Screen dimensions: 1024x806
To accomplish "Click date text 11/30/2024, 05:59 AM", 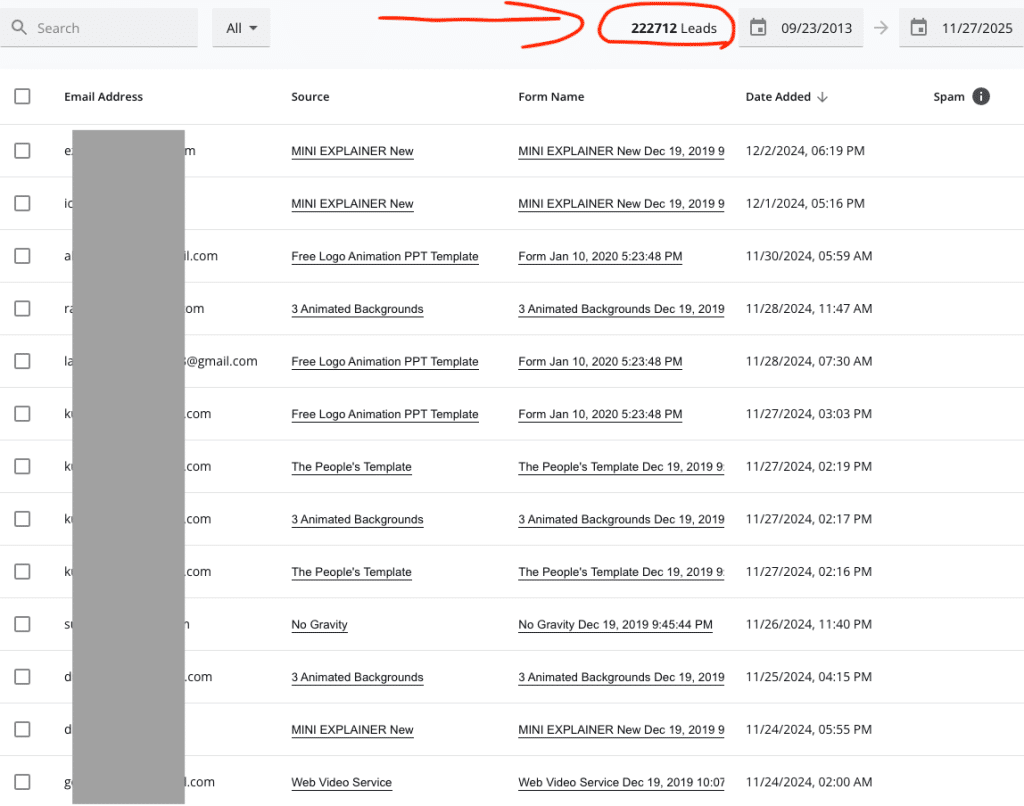I will pyautogui.click(x=808, y=256).
